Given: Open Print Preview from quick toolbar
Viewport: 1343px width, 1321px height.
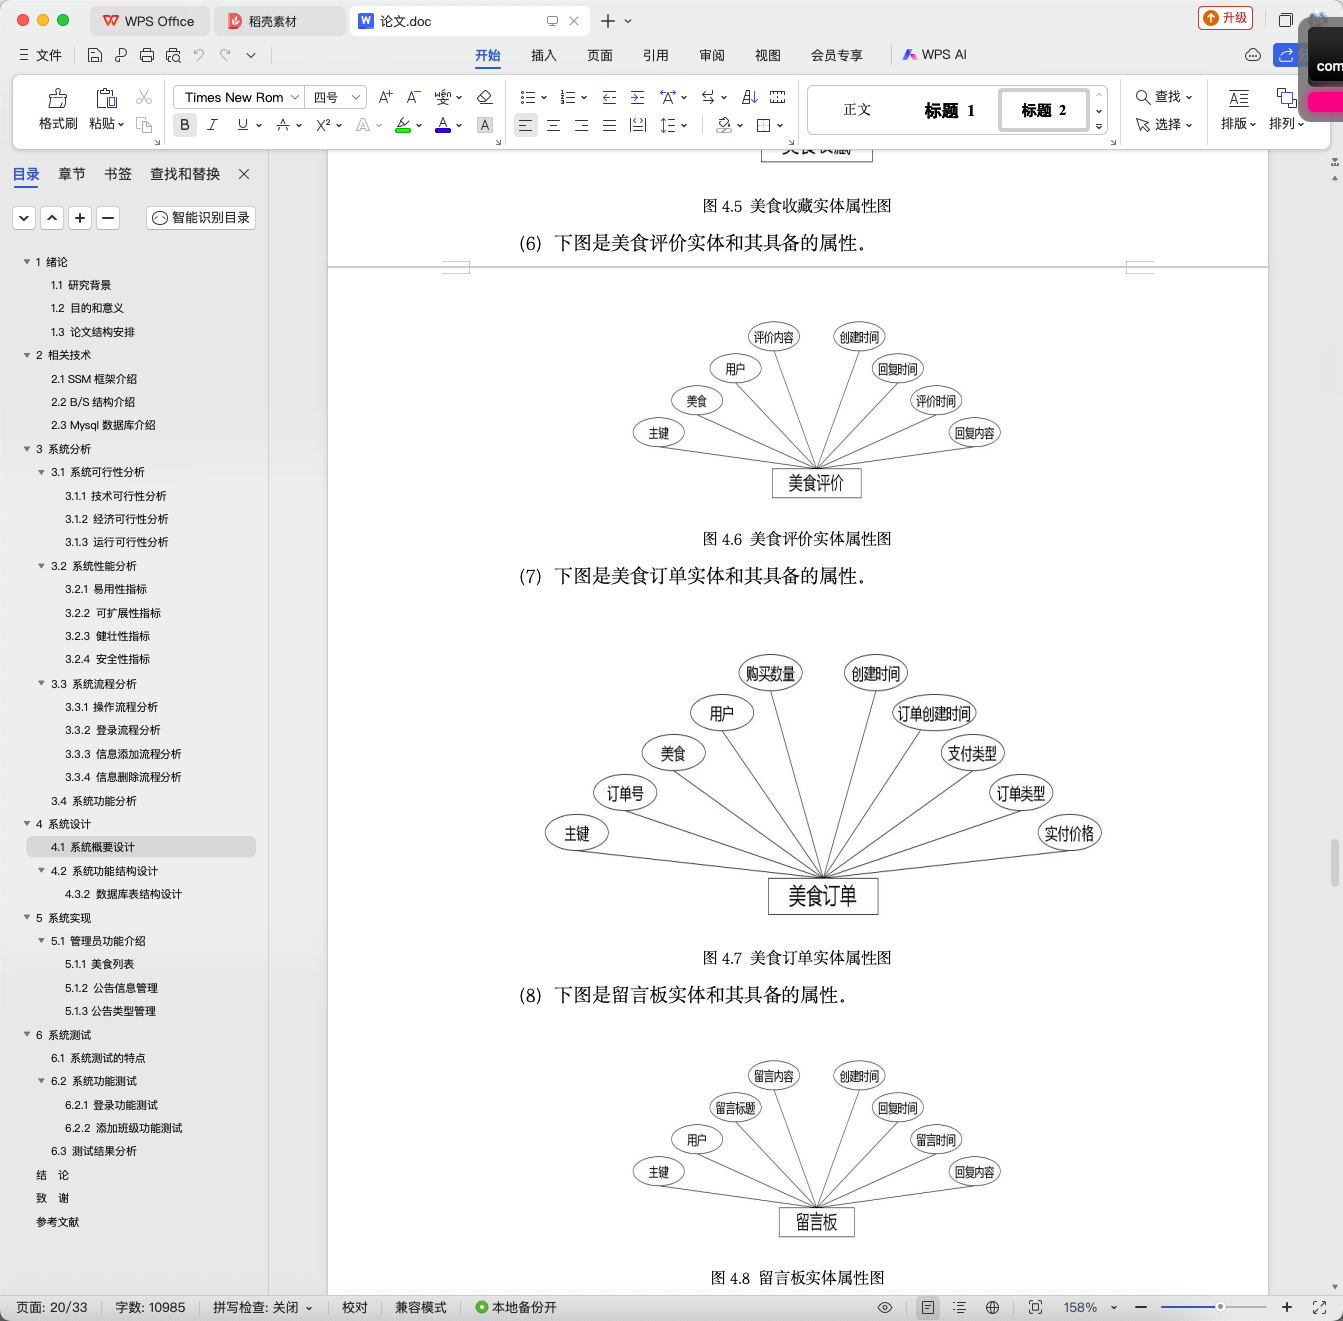Looking at the screenshot, I should coord(173,55).
